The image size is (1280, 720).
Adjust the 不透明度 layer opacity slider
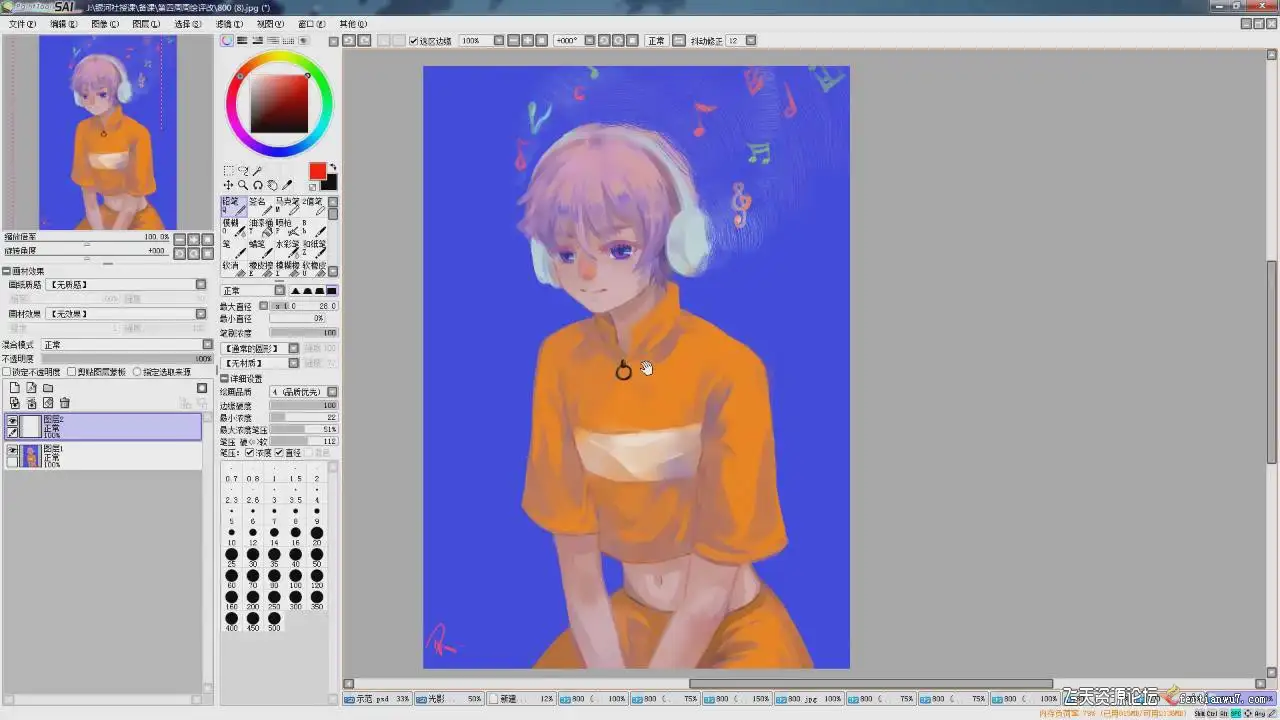pos(127,358)
